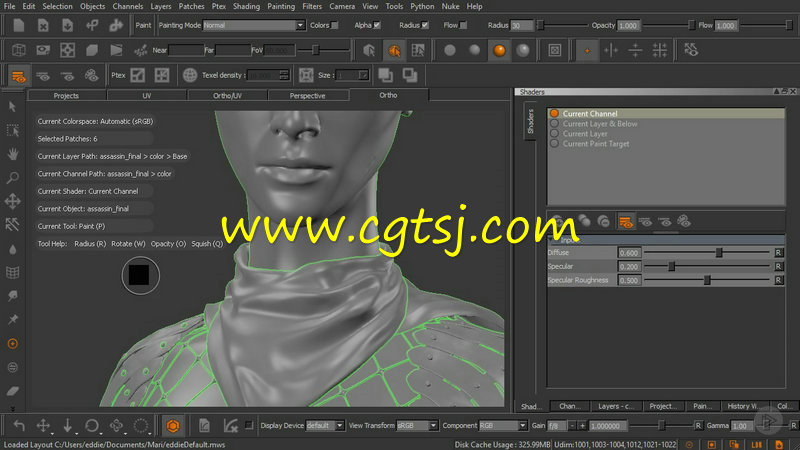Click the wireframe cube view icon
800x450 pixels.
pyautogui.click(x=18, y=50)
